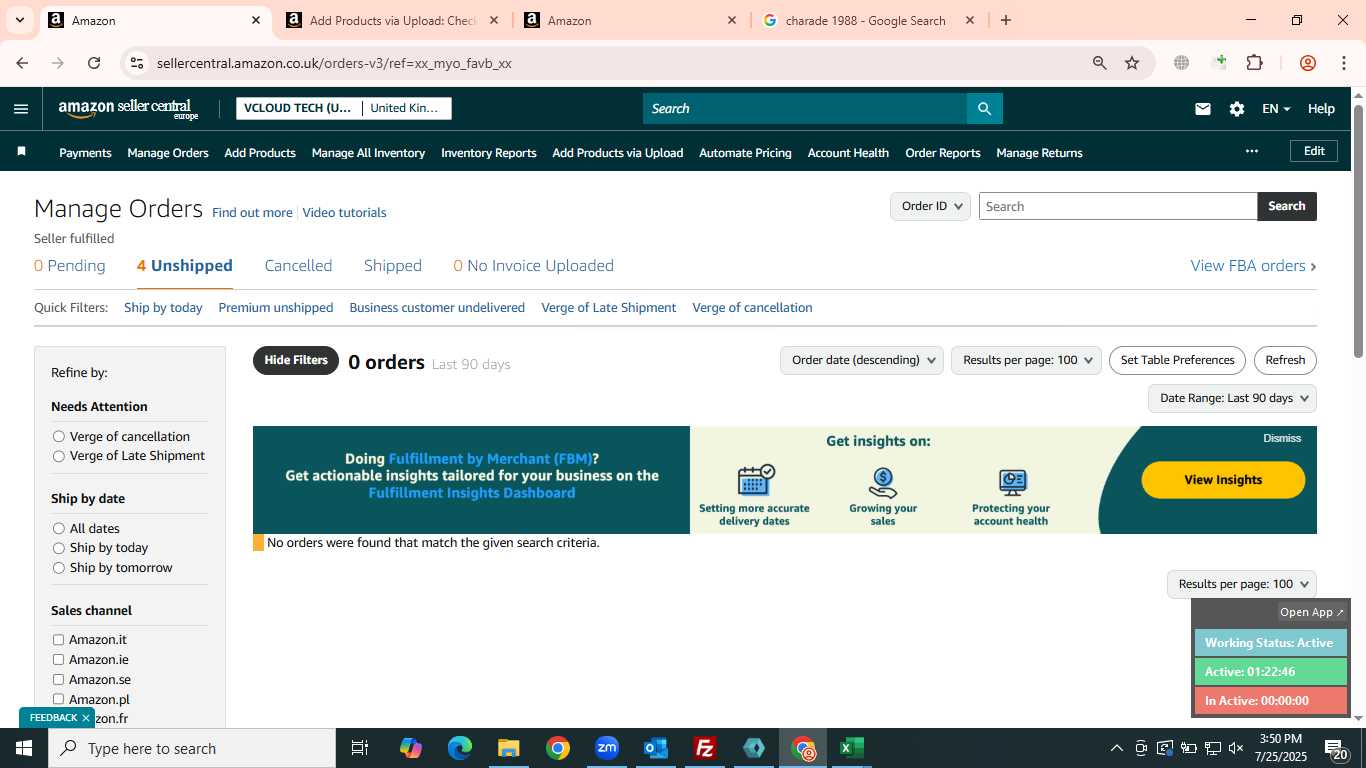Open Outlook from the taskbar
The height and width of the screenshot is (768, 1366).
(656, 748)
